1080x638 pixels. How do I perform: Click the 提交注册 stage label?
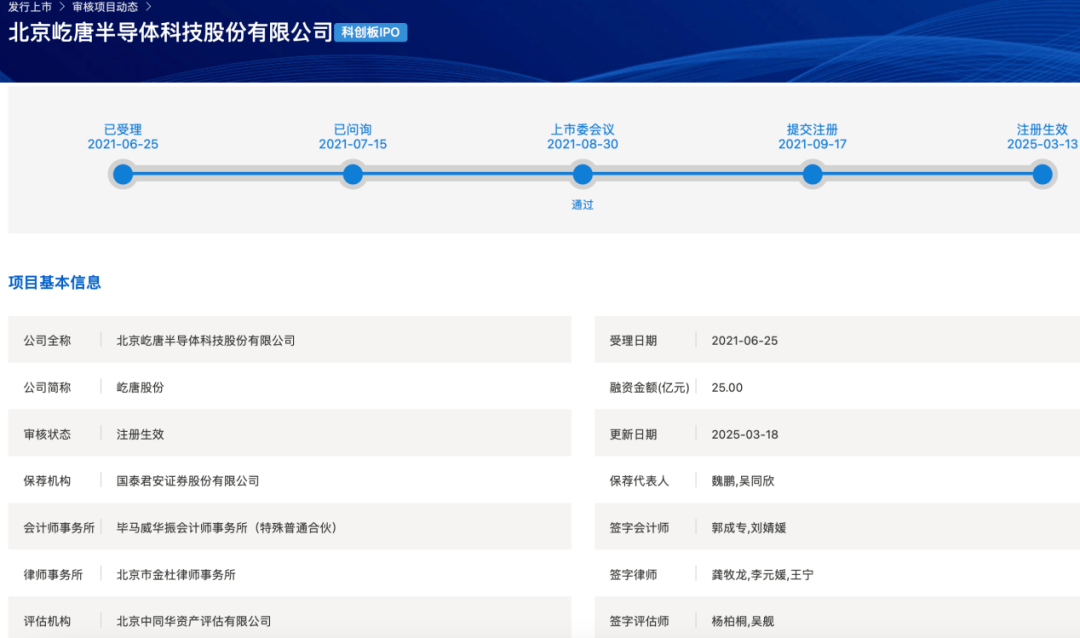click(813, 130)
